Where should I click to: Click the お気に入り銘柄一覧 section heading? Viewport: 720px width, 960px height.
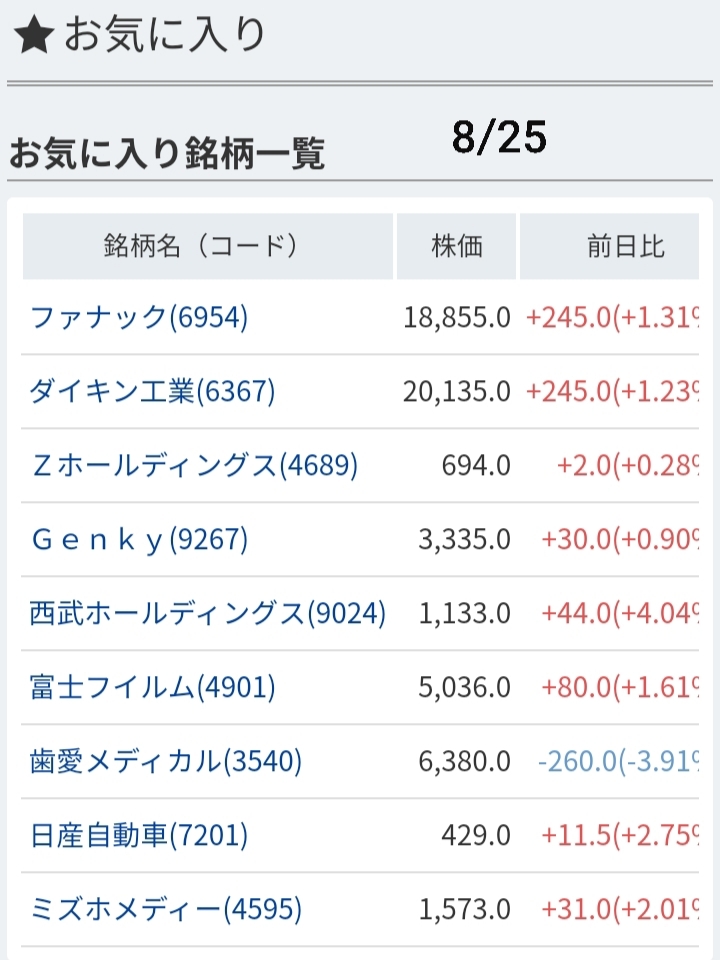pyautogui.click(x=167, y=155)
